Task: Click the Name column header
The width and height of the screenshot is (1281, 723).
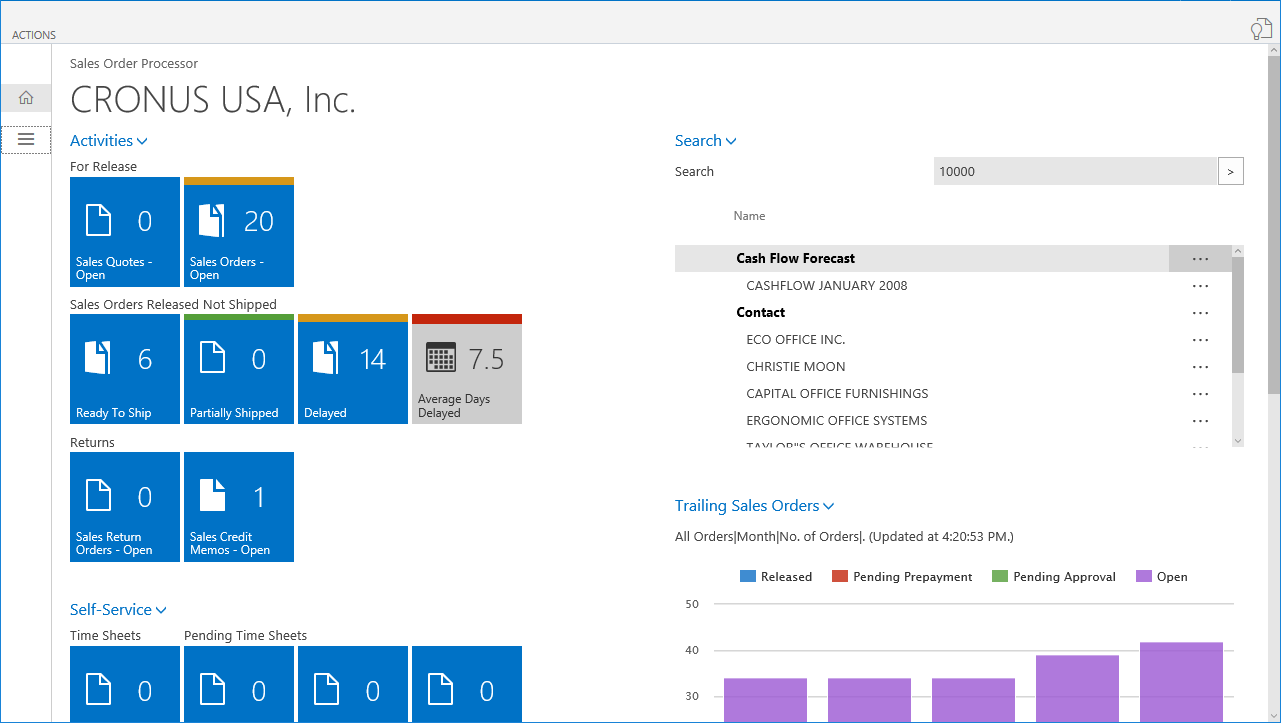Action: coord(749,216)
